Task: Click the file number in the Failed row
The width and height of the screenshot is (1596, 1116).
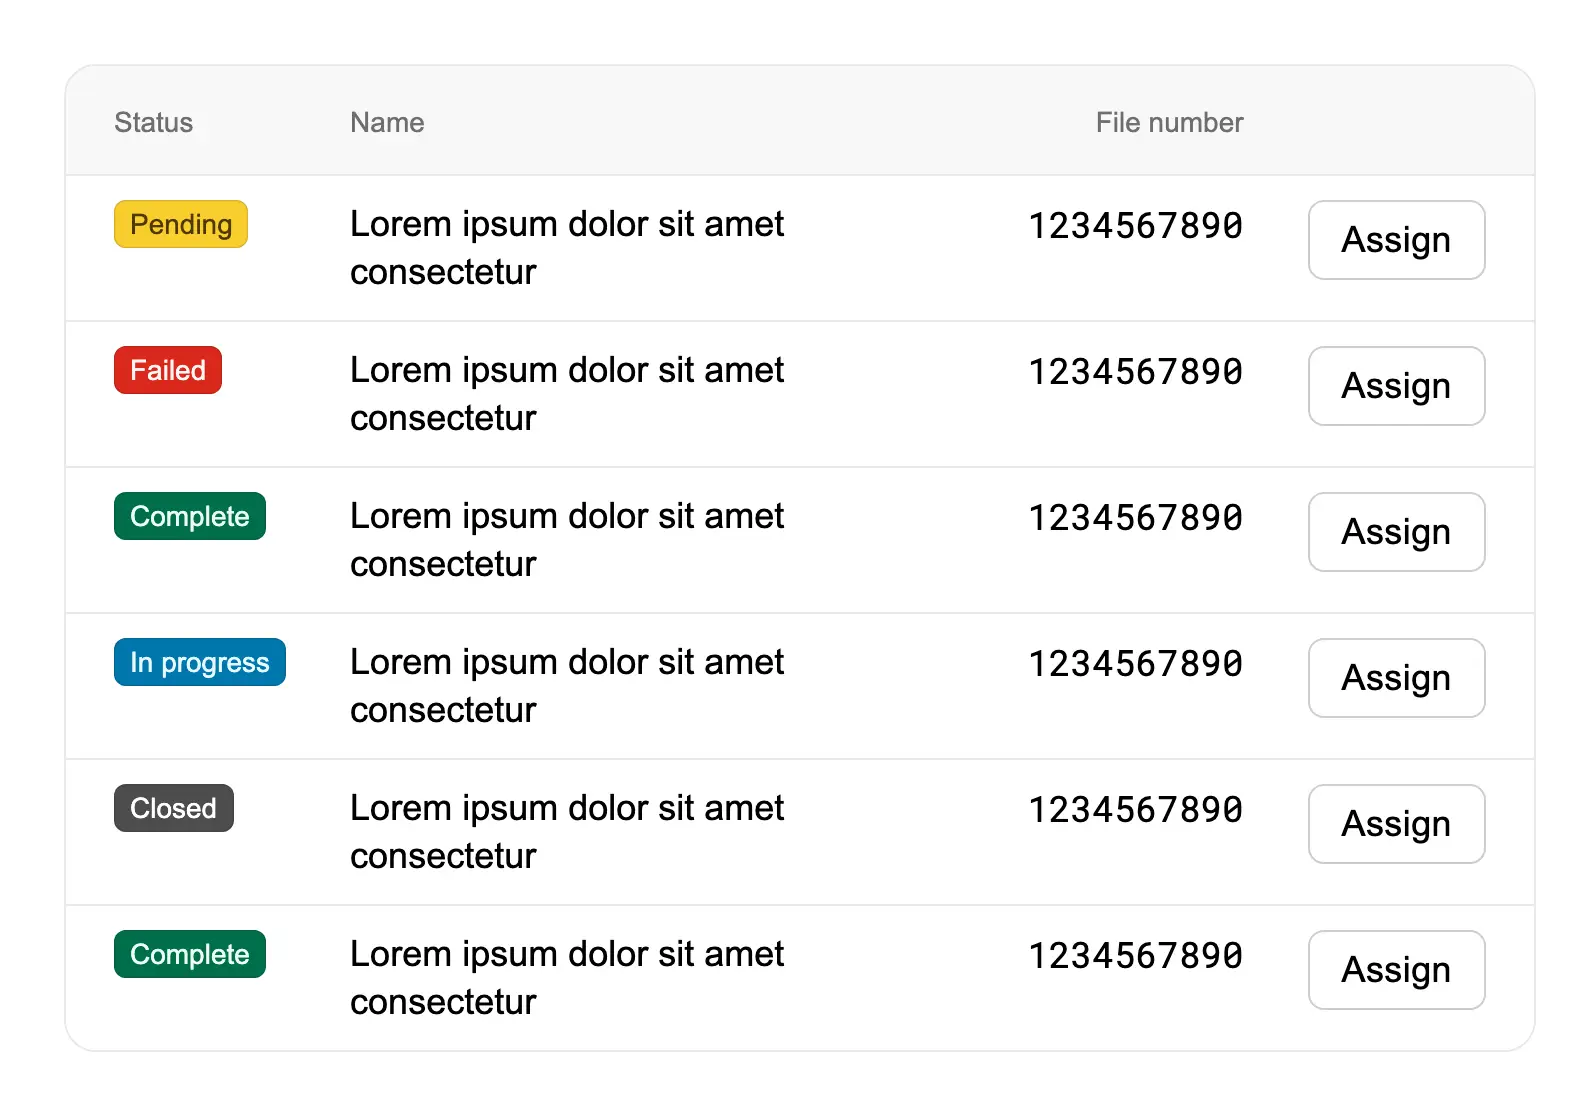Action: (1135, 372)
